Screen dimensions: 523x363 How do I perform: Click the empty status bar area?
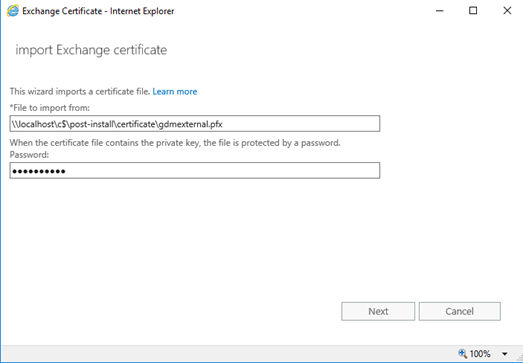click(227, 354)
